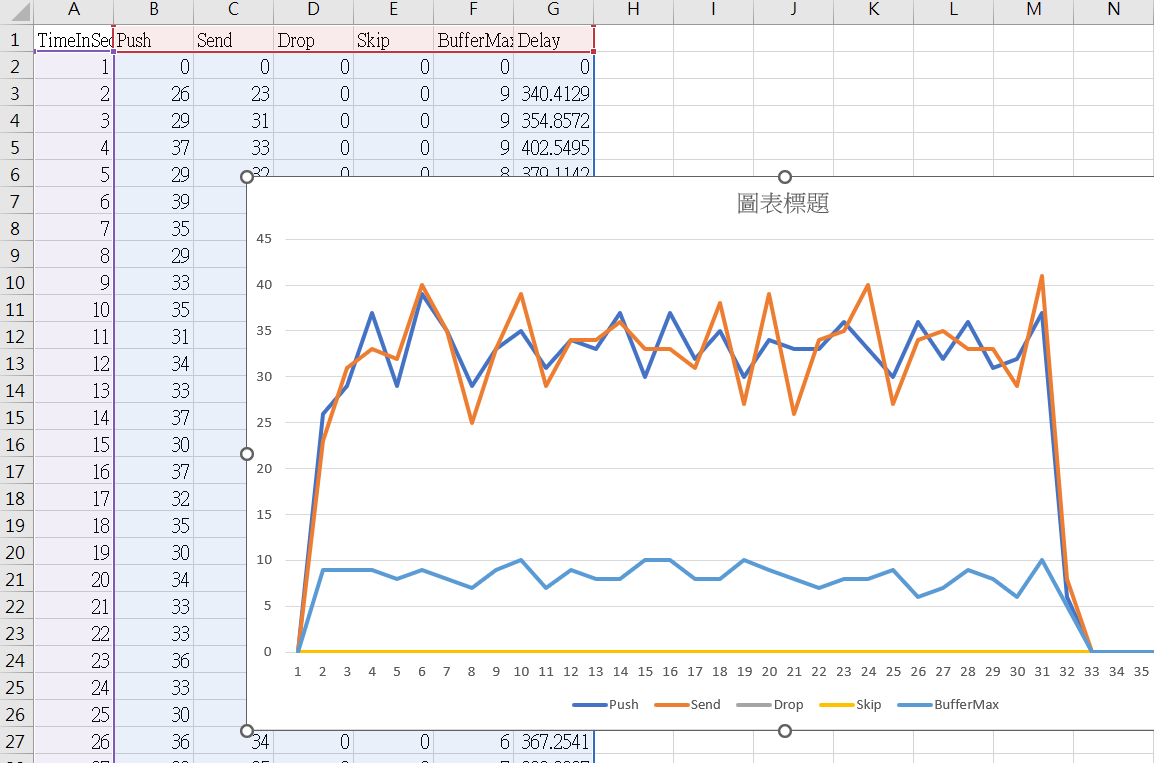The width and height of the screenshot is (1154, 763).
Task: Select row 1 header
Action: pyautogui.click(x=16, y=40)
